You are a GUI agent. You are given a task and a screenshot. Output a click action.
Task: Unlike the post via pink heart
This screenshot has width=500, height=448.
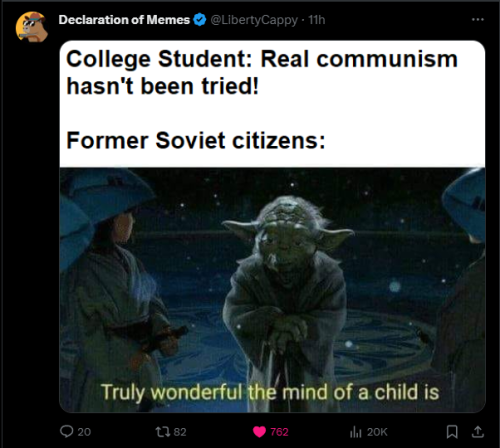pyautogui.click(x=259, y=432)
